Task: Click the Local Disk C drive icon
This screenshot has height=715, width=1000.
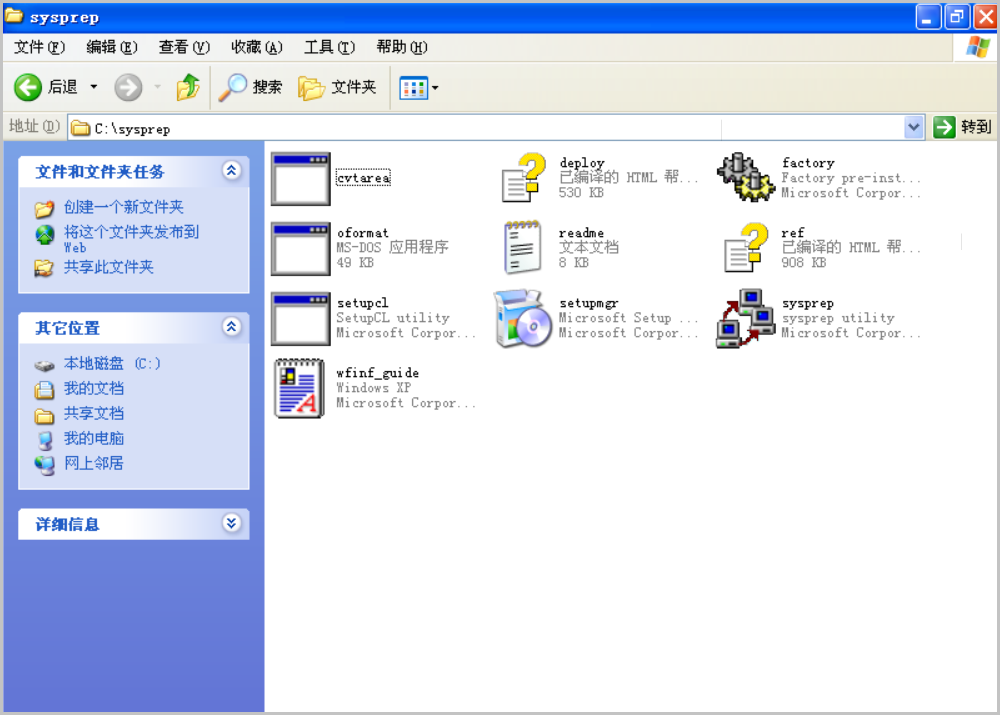Action: point(44,365)
